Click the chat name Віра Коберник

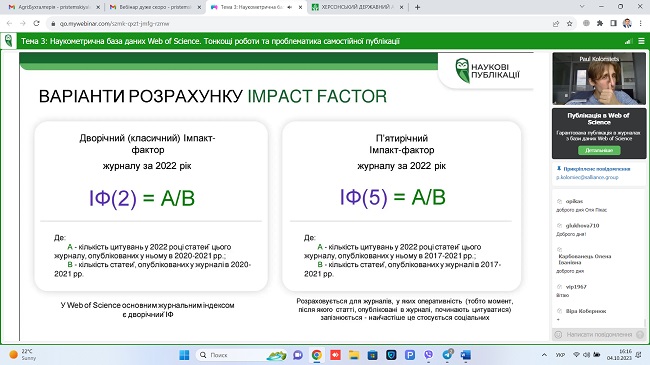point(586,311)
